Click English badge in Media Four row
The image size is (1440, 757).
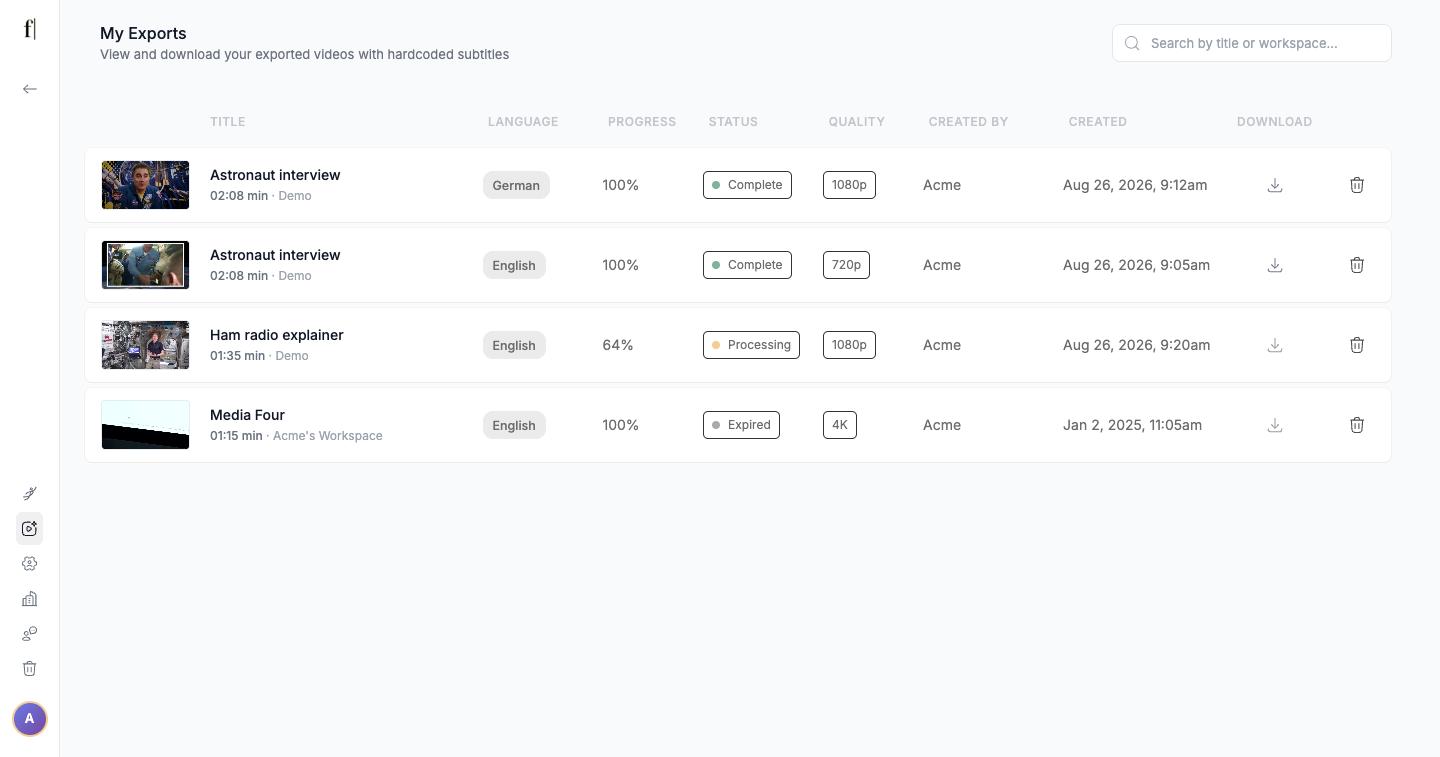[514, 425]
